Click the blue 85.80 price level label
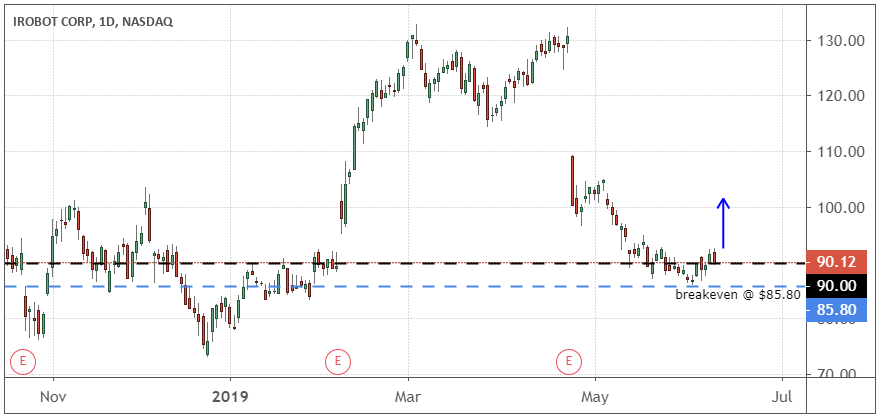This screenshot has height=419, width=880. pyautogui.click(x=834, y=310)
